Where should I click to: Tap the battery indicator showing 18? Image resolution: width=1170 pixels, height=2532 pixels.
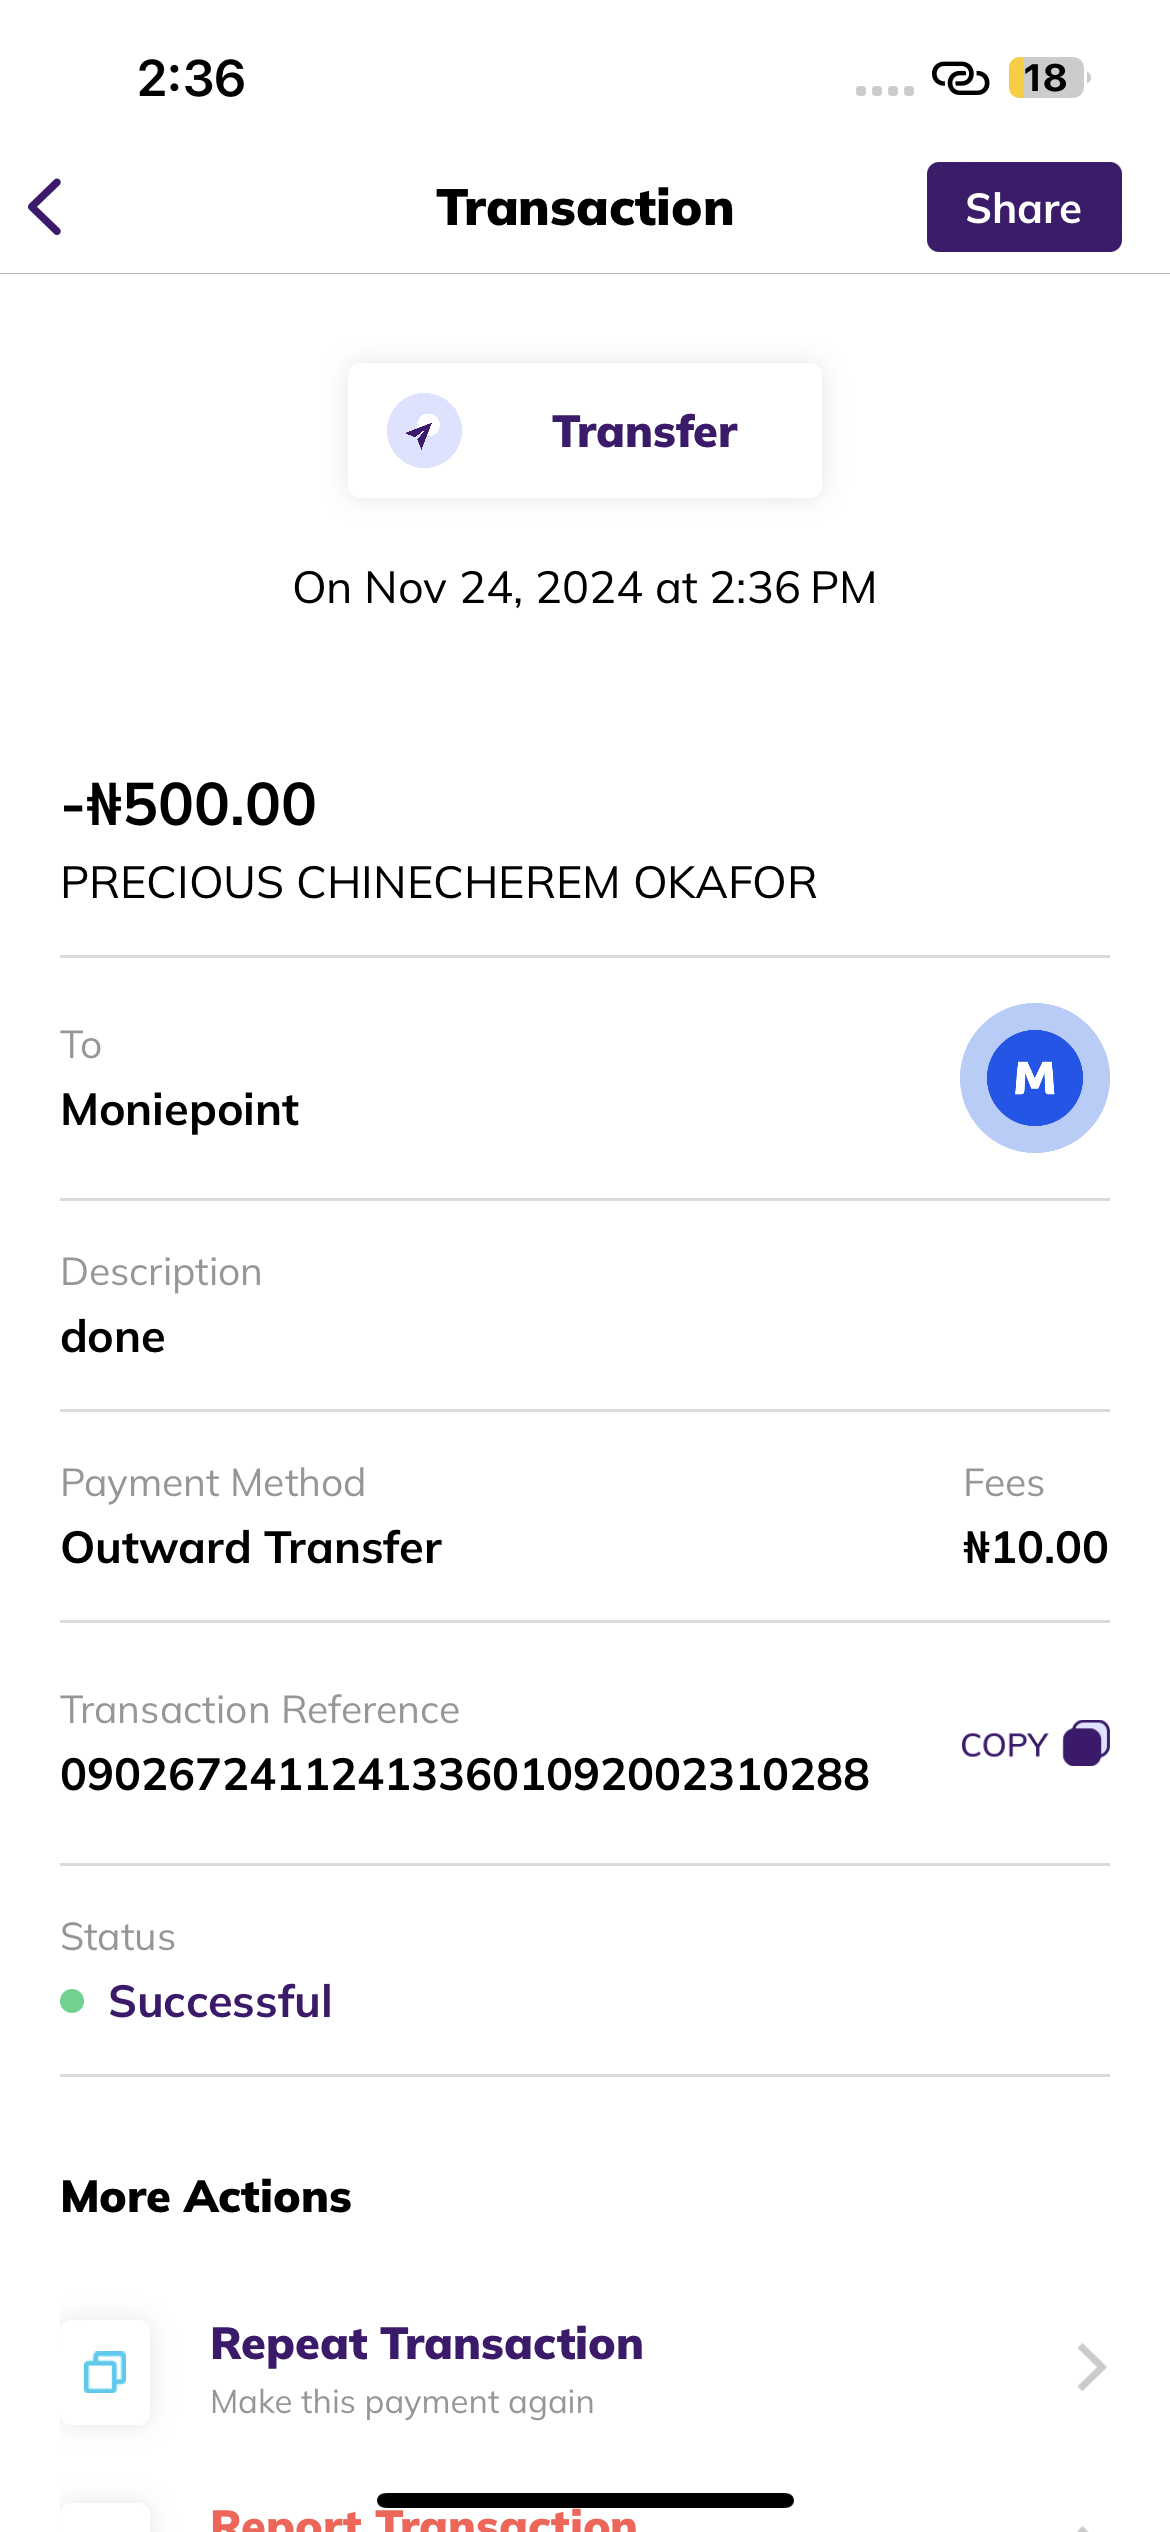tap(1046, 78)
